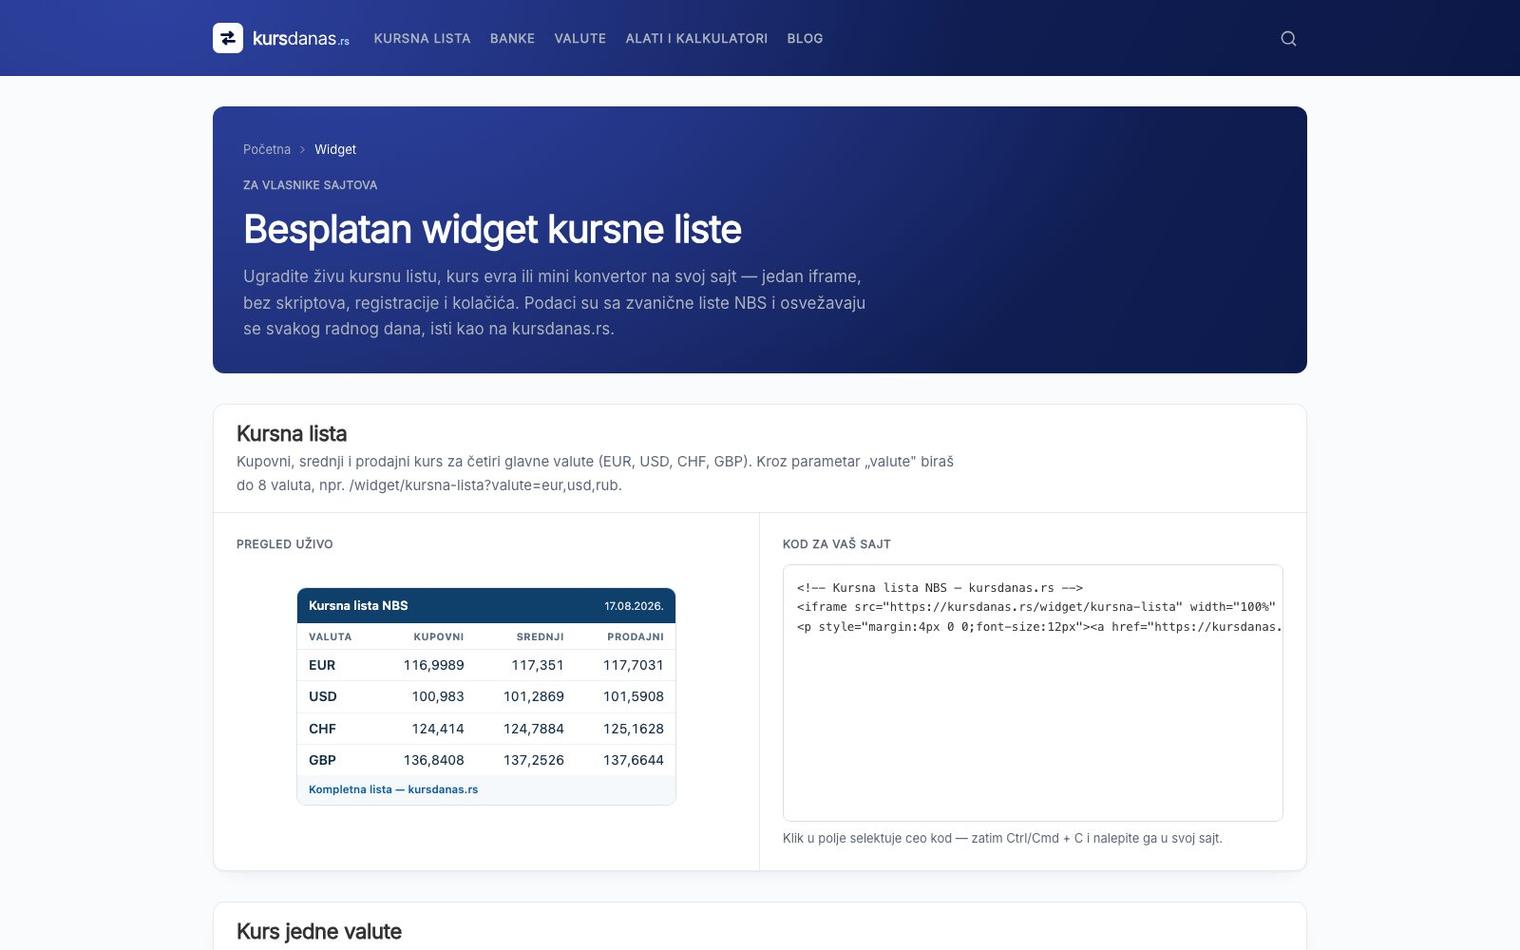The height and width of the screenshot is (950, 1520).
Task: Click the KUPOVNI column header
Action: click(x=439, y=637)
